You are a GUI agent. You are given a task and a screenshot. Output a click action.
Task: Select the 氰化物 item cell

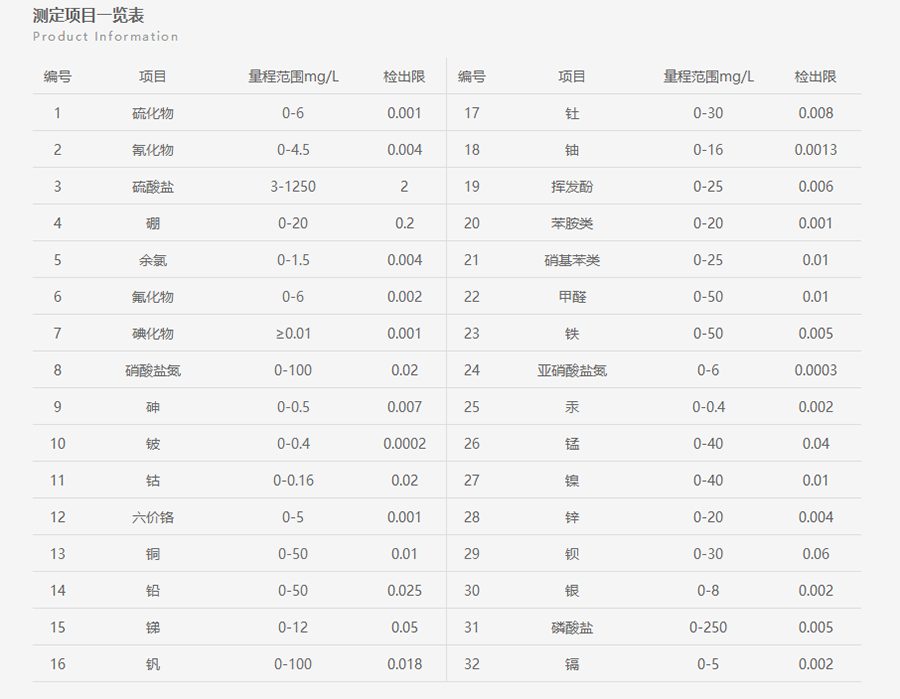pos(153,150)
